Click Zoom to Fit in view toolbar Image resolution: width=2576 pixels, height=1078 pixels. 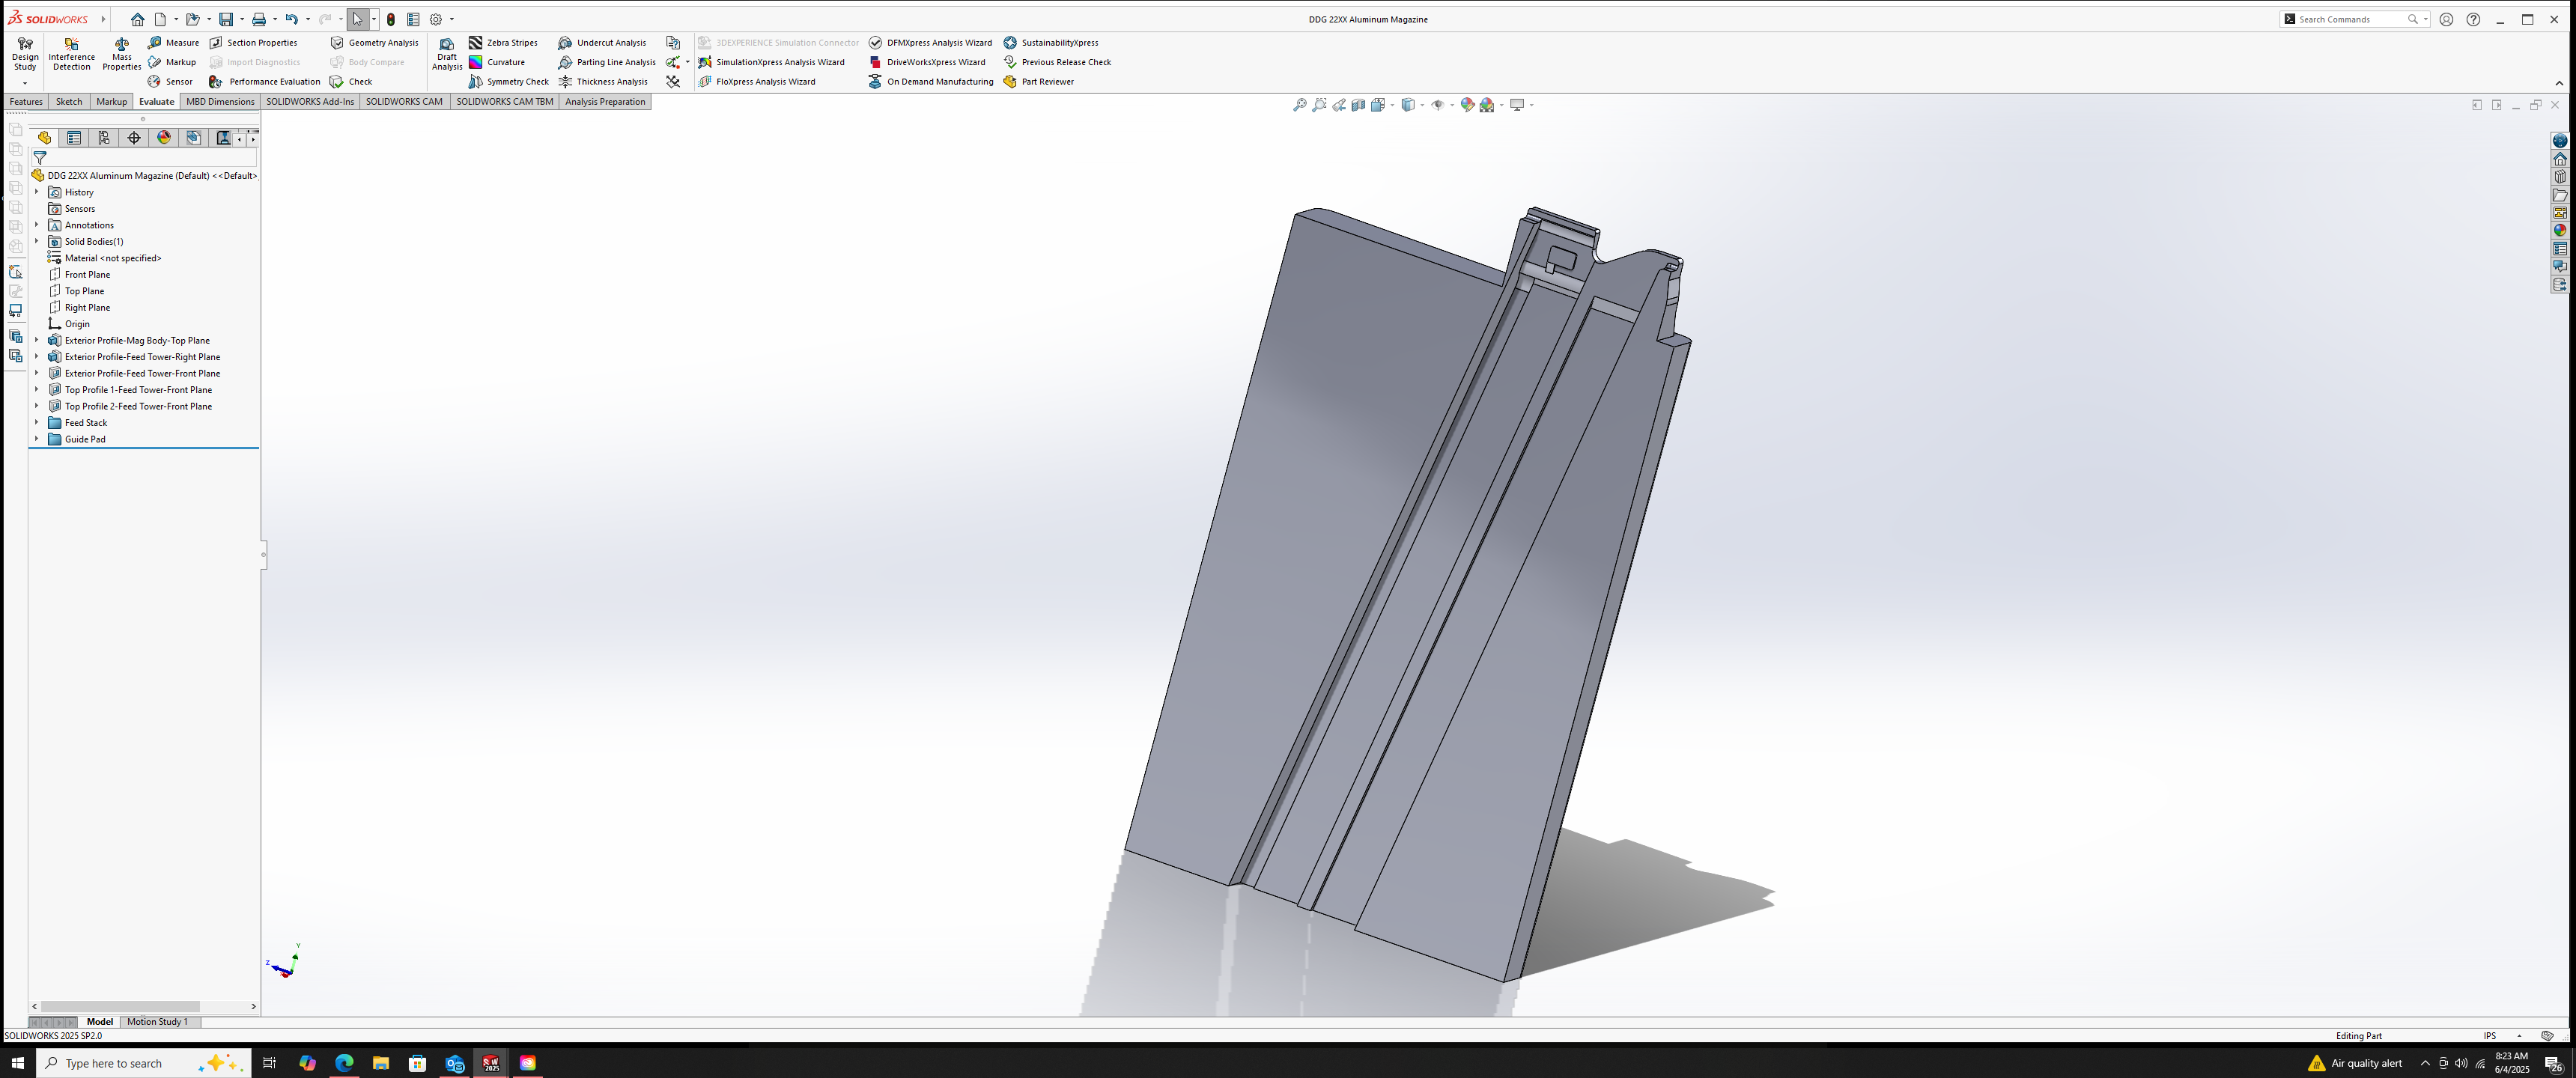(x=1299, y=105)
